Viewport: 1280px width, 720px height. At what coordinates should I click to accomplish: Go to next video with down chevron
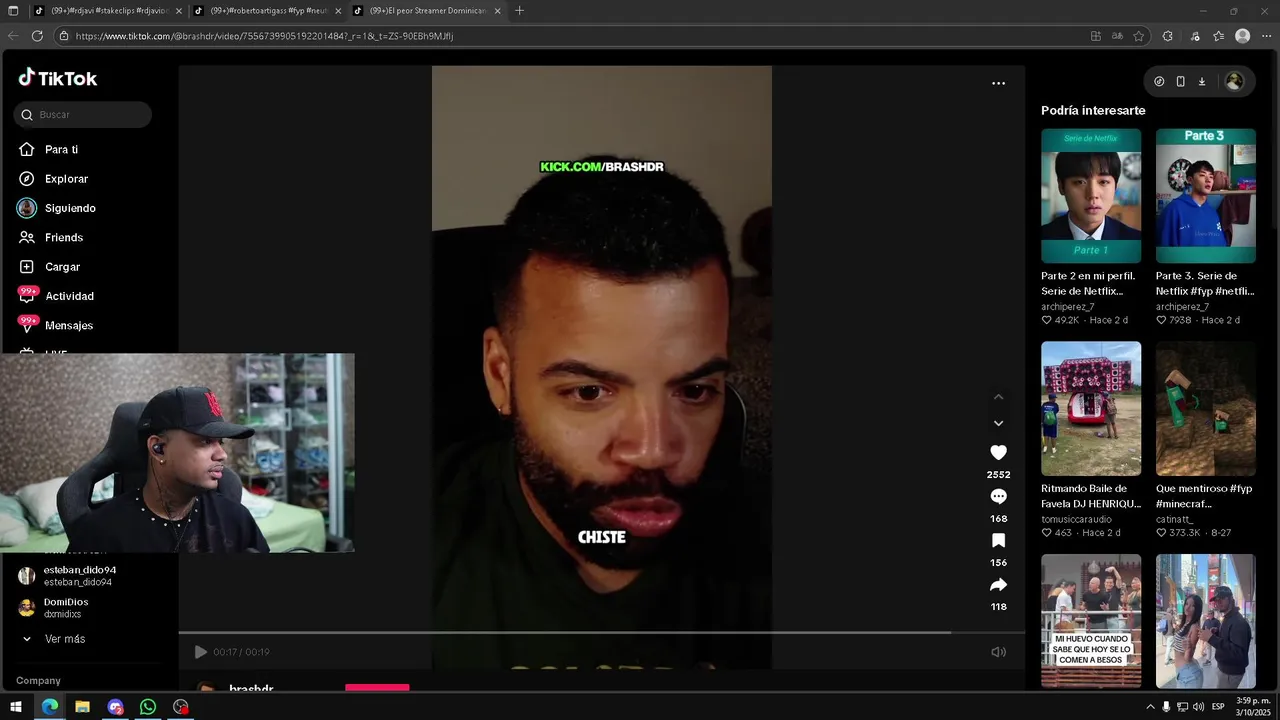(x=998, y=423)
